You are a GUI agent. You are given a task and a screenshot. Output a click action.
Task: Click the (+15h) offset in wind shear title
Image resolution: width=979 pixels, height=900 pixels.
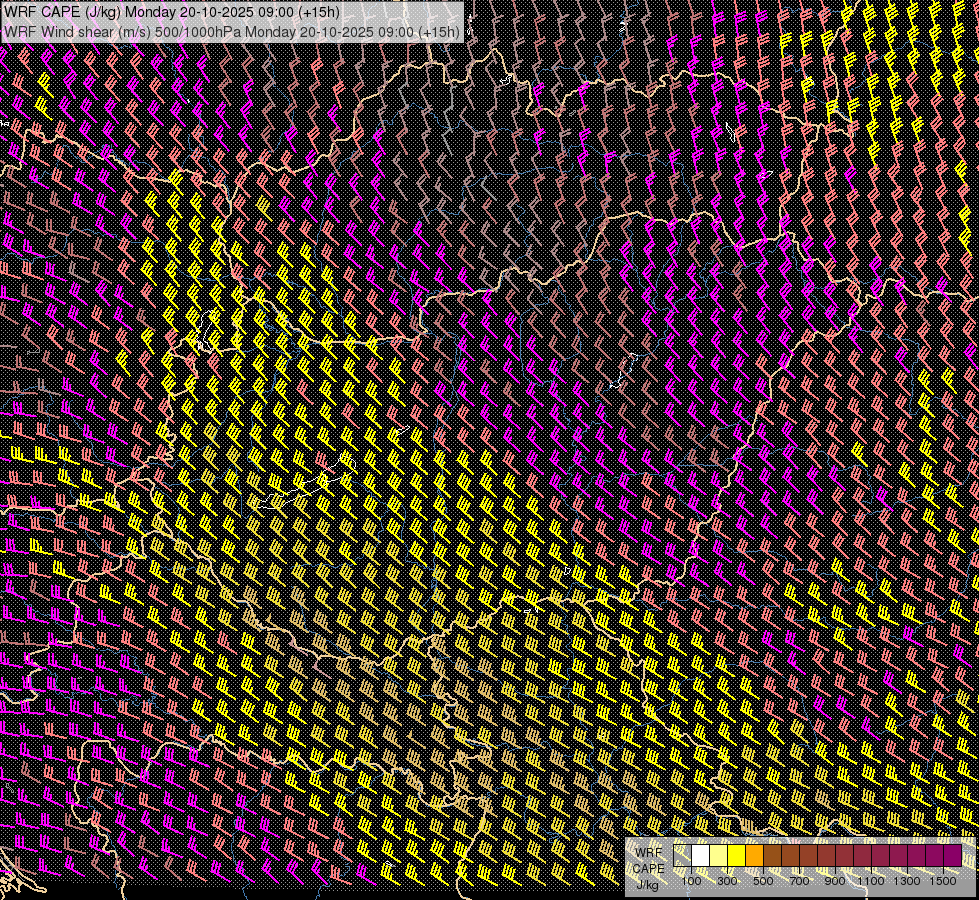(439, 31)
